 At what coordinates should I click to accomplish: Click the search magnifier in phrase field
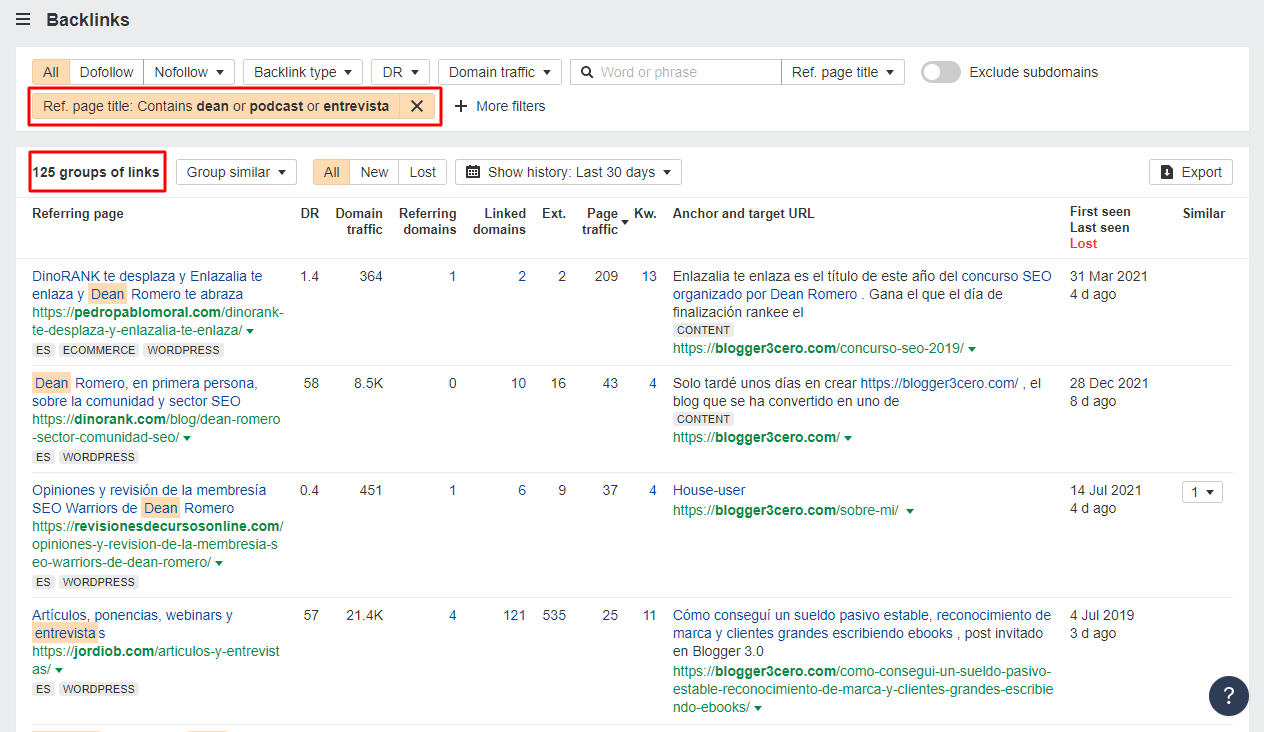pos(586,72)
